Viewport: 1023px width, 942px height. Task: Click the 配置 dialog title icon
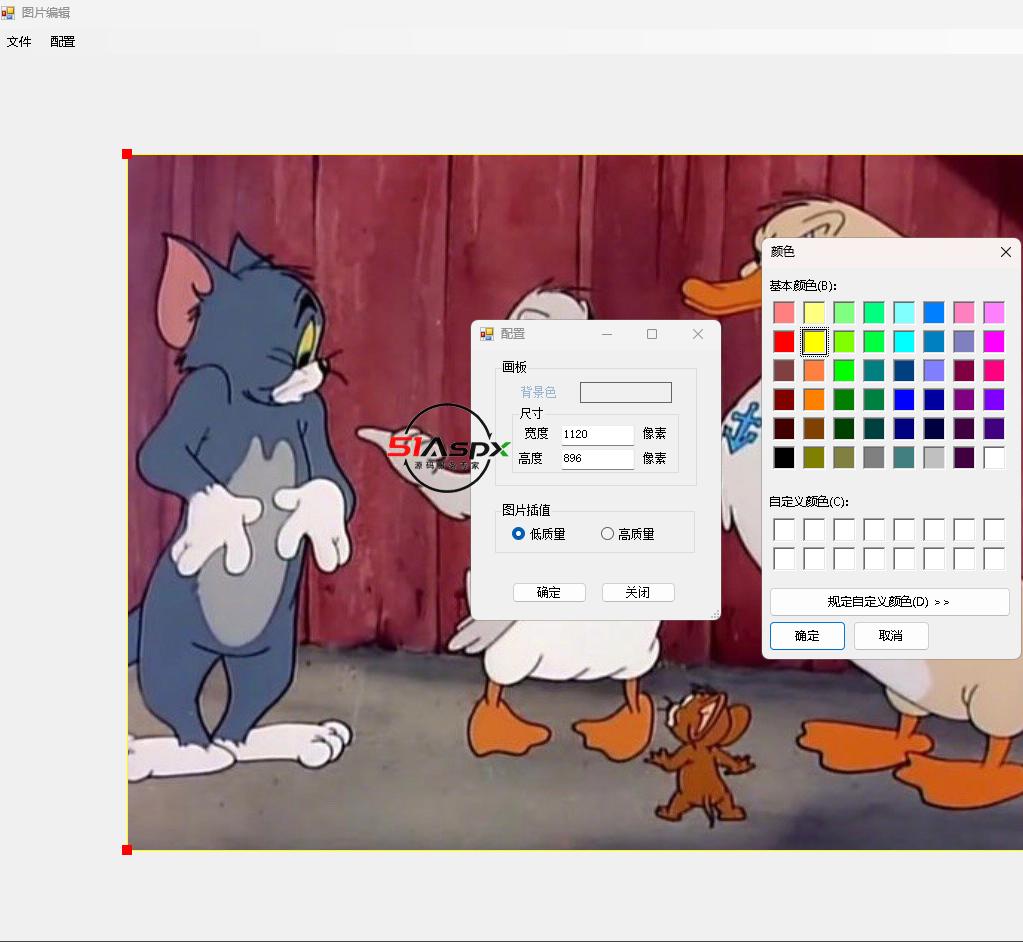pyautogui.click(x=487, y=334)
